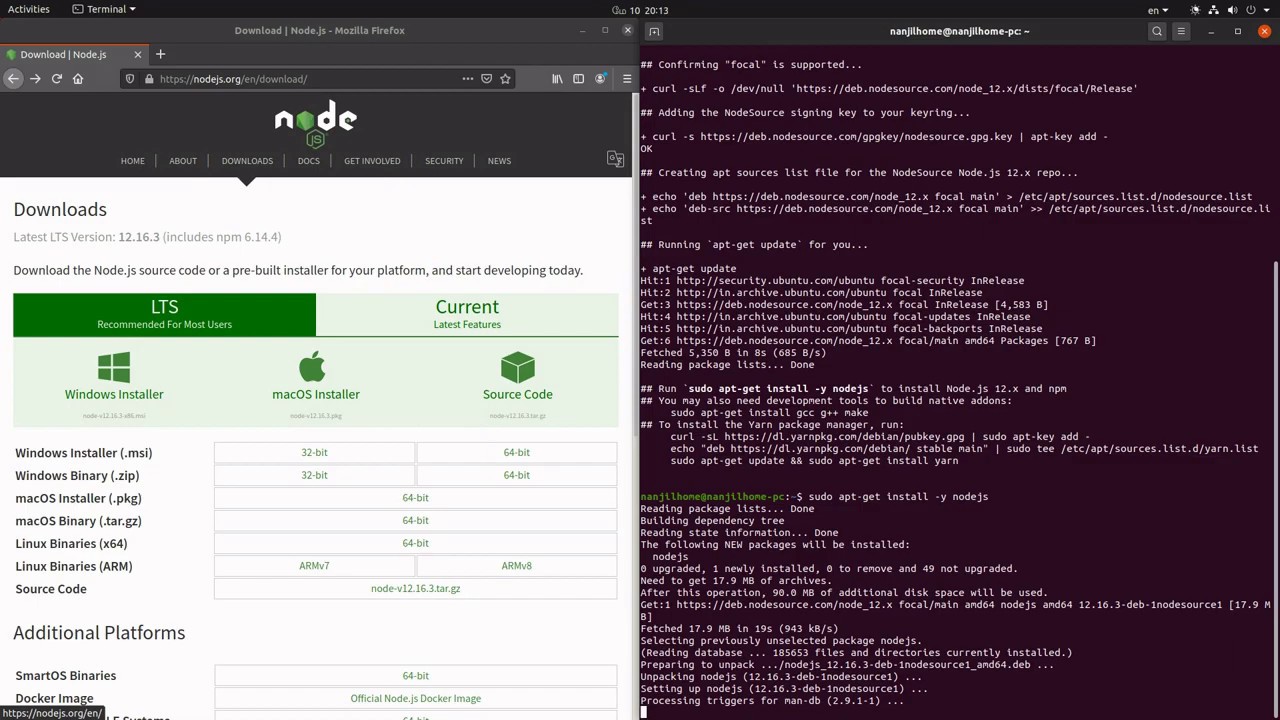Download 64-bit Windows Installer (.msi)
The height and width of the screenshot is (720, 1280).
(517, 453)
